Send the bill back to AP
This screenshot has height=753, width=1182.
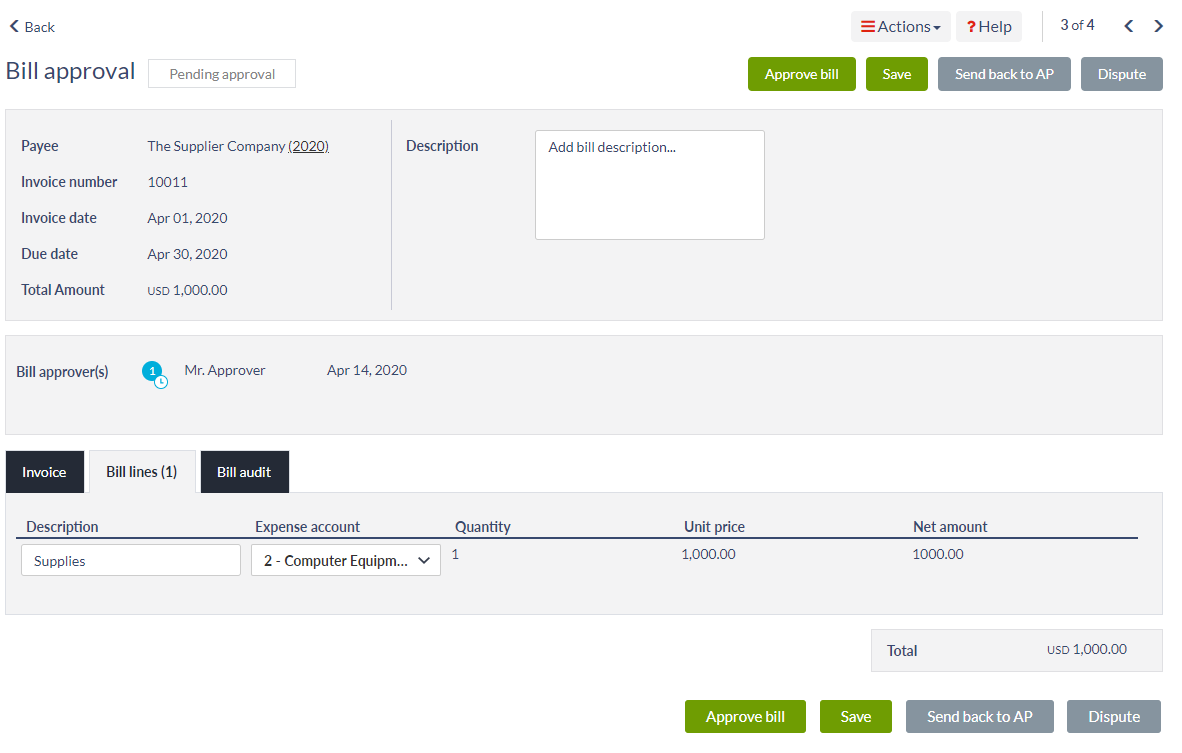[x=1004, y=73]
